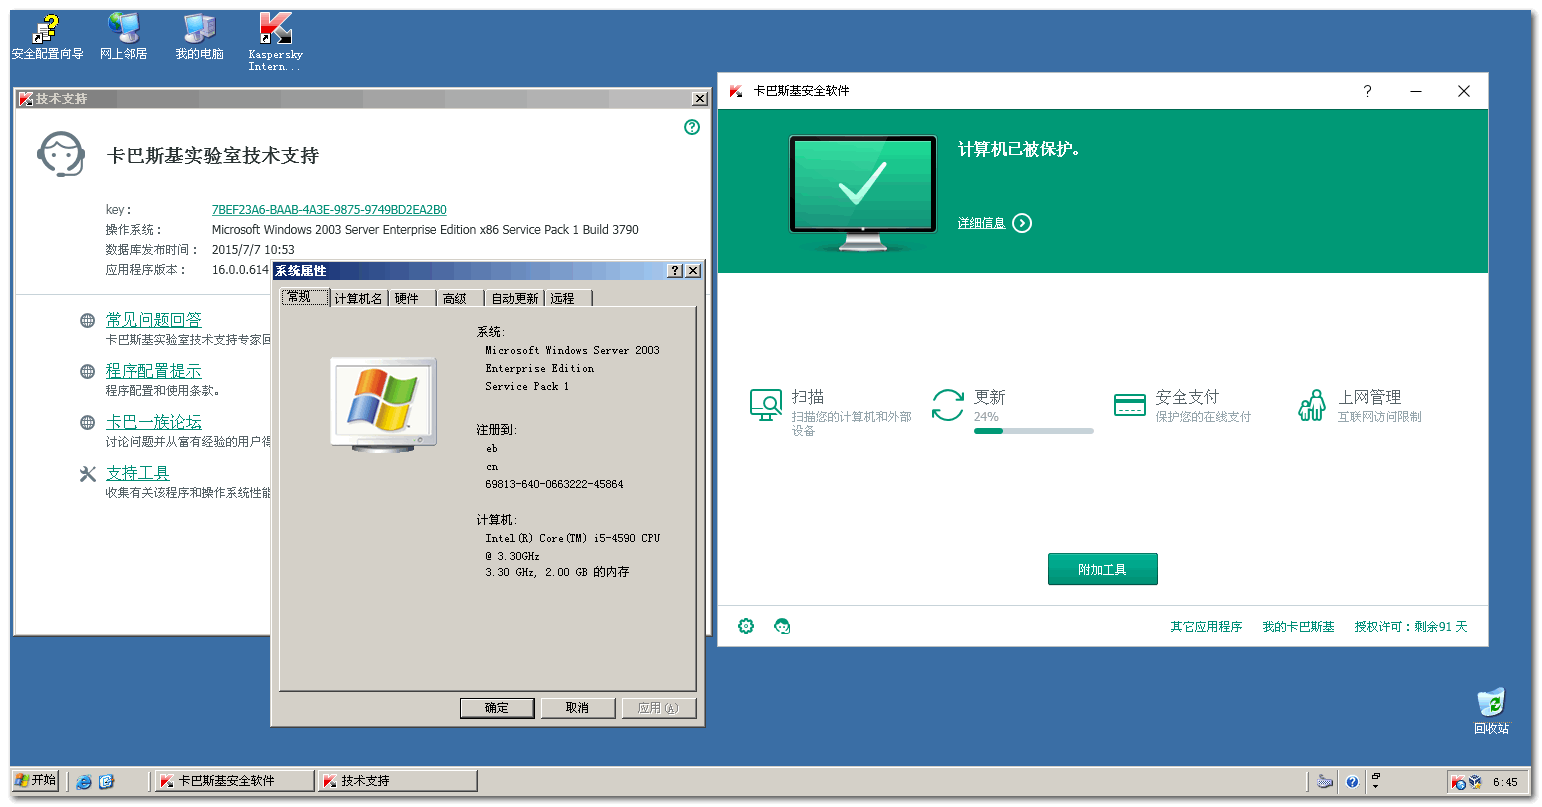1542x807 pixels.
Task: Click the 更新 progress bar at 24%
Action: pos(1034,431)
